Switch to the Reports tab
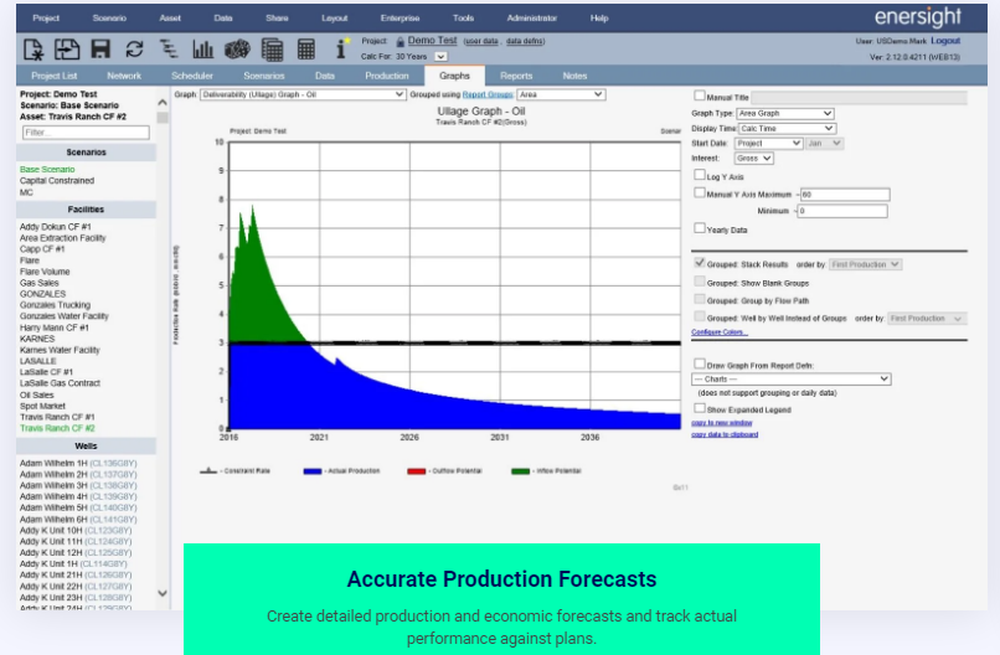The height and width of the screenshot is (655, 1000). 516,76
